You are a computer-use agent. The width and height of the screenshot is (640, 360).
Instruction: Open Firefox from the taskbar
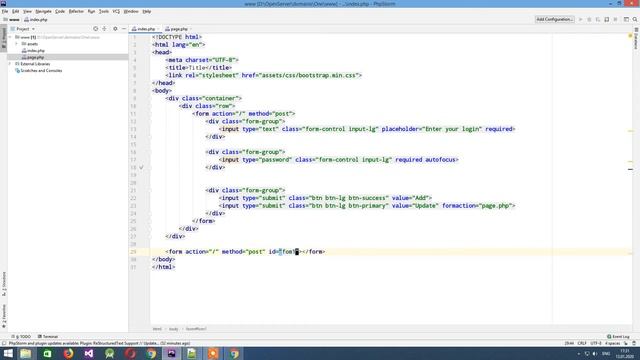pyautogui.click(x=68, y=353)
